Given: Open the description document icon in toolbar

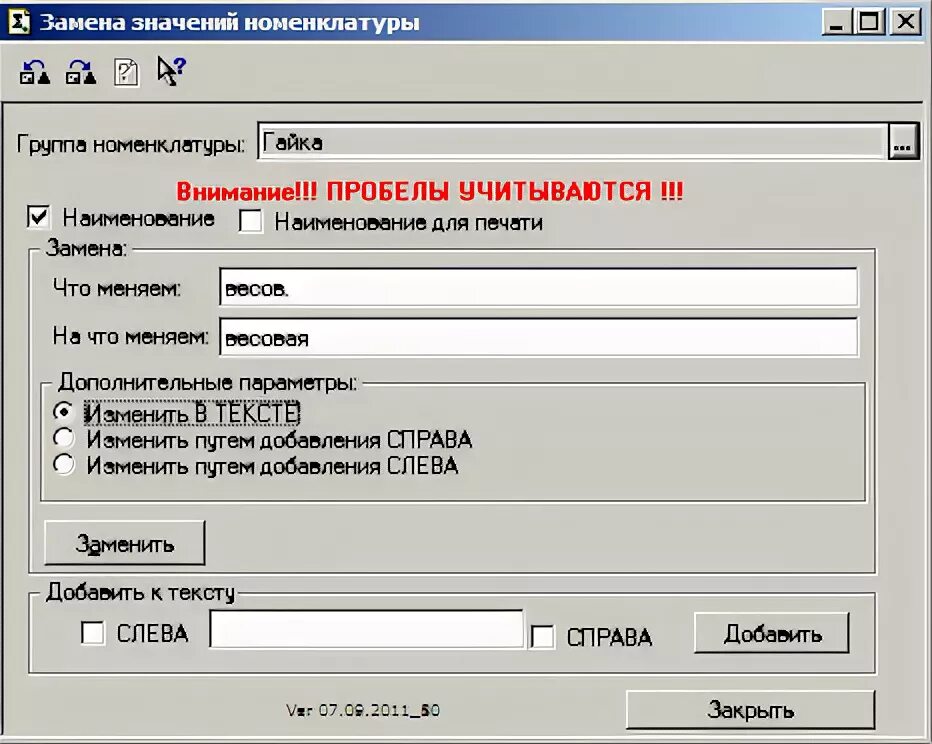Looking at the screenshot, I should 126,73.
